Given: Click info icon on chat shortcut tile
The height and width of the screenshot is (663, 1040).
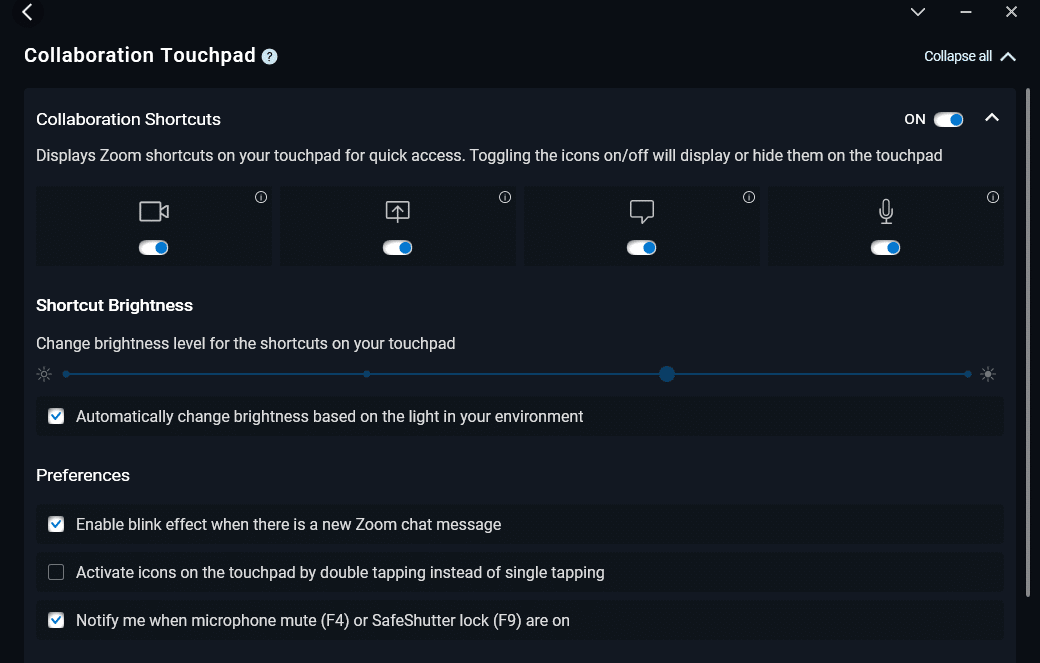Looking at the screenshot, I should point(749,197).
